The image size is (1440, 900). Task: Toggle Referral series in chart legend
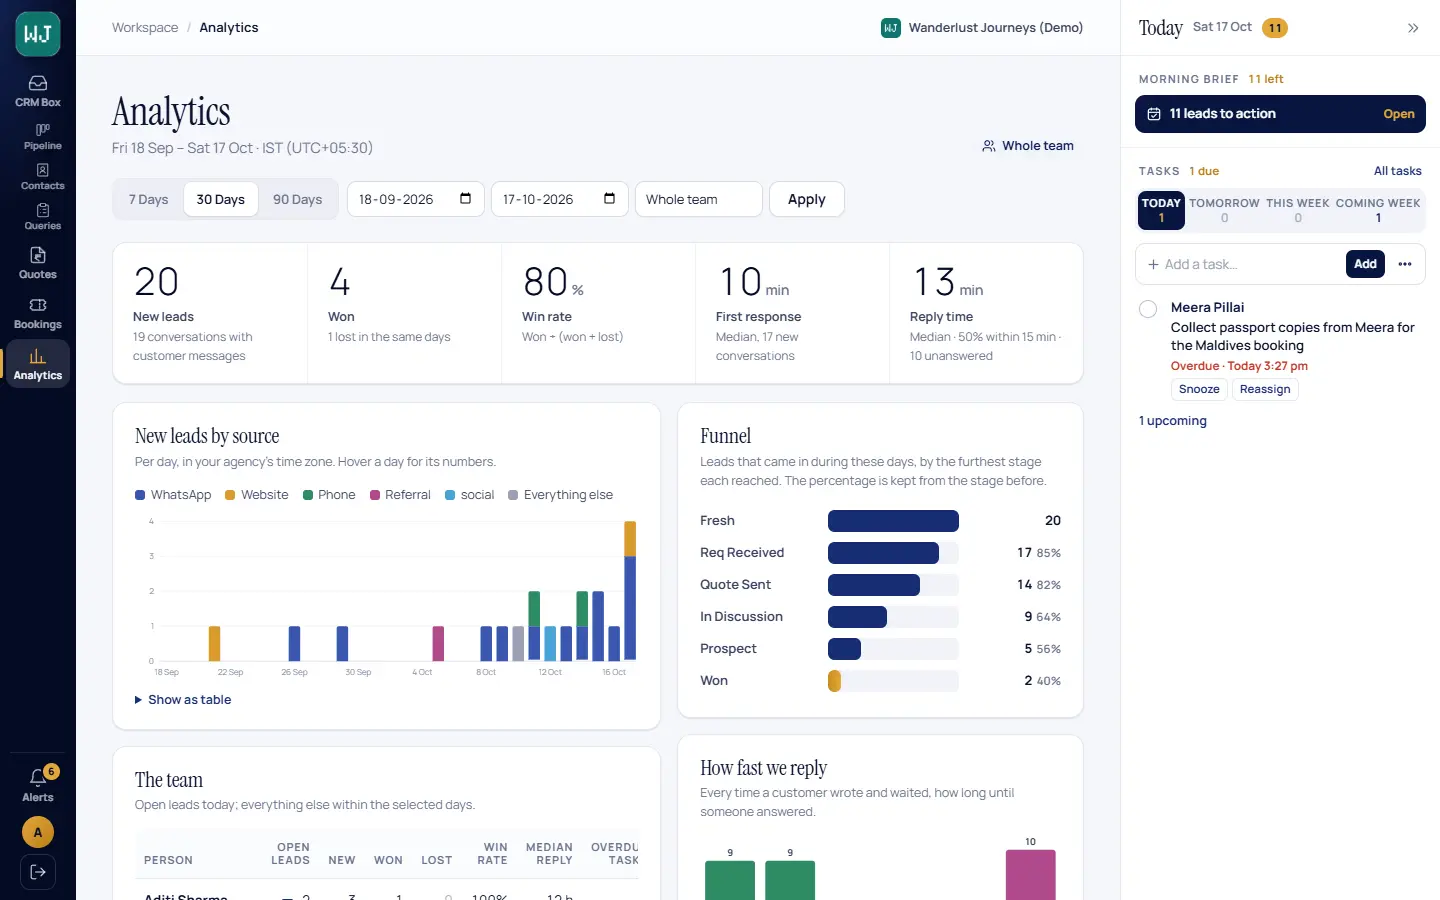[x=400, y=495]
